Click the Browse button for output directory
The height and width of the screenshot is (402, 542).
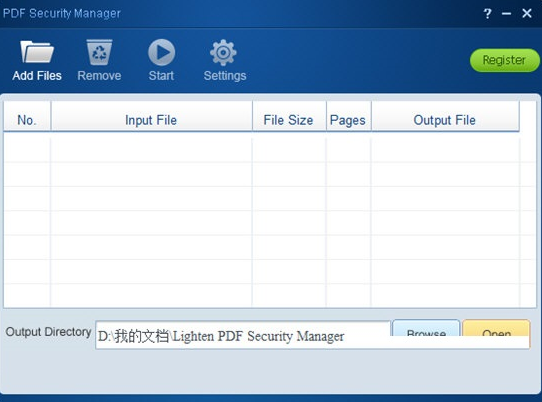426,328
